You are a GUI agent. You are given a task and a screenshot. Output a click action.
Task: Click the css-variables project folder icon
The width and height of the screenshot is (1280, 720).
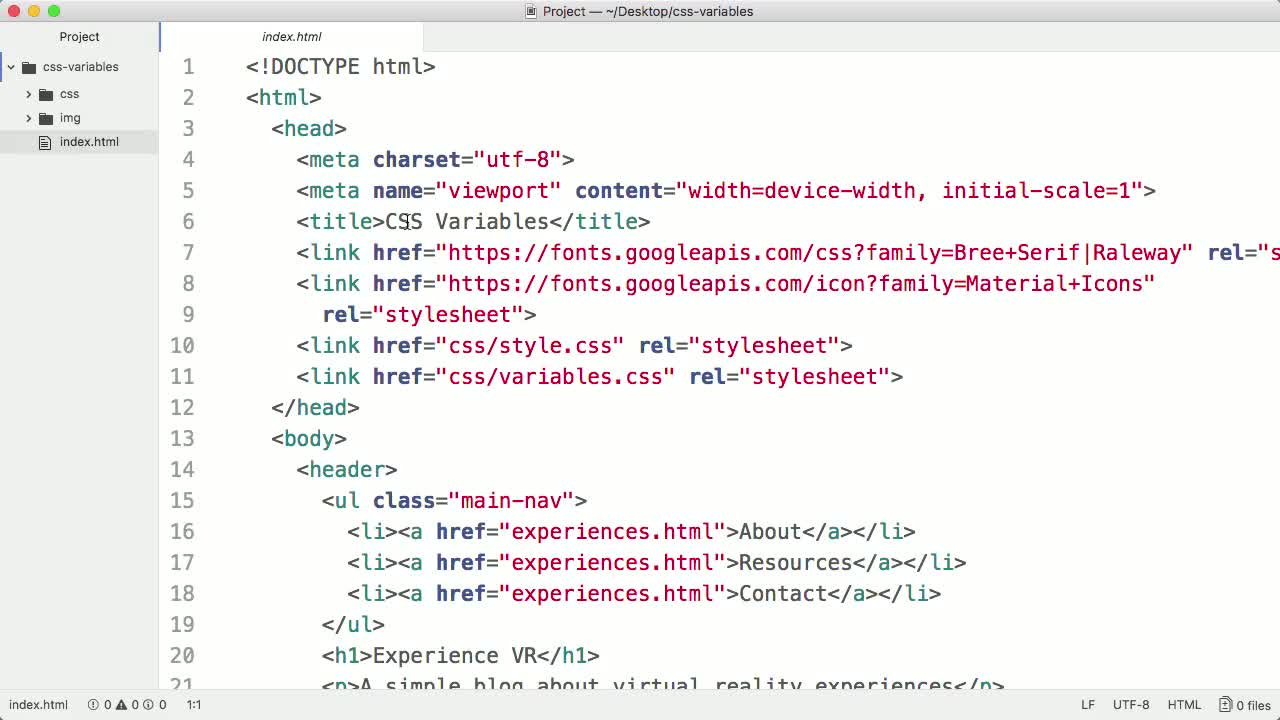[29, 67]
